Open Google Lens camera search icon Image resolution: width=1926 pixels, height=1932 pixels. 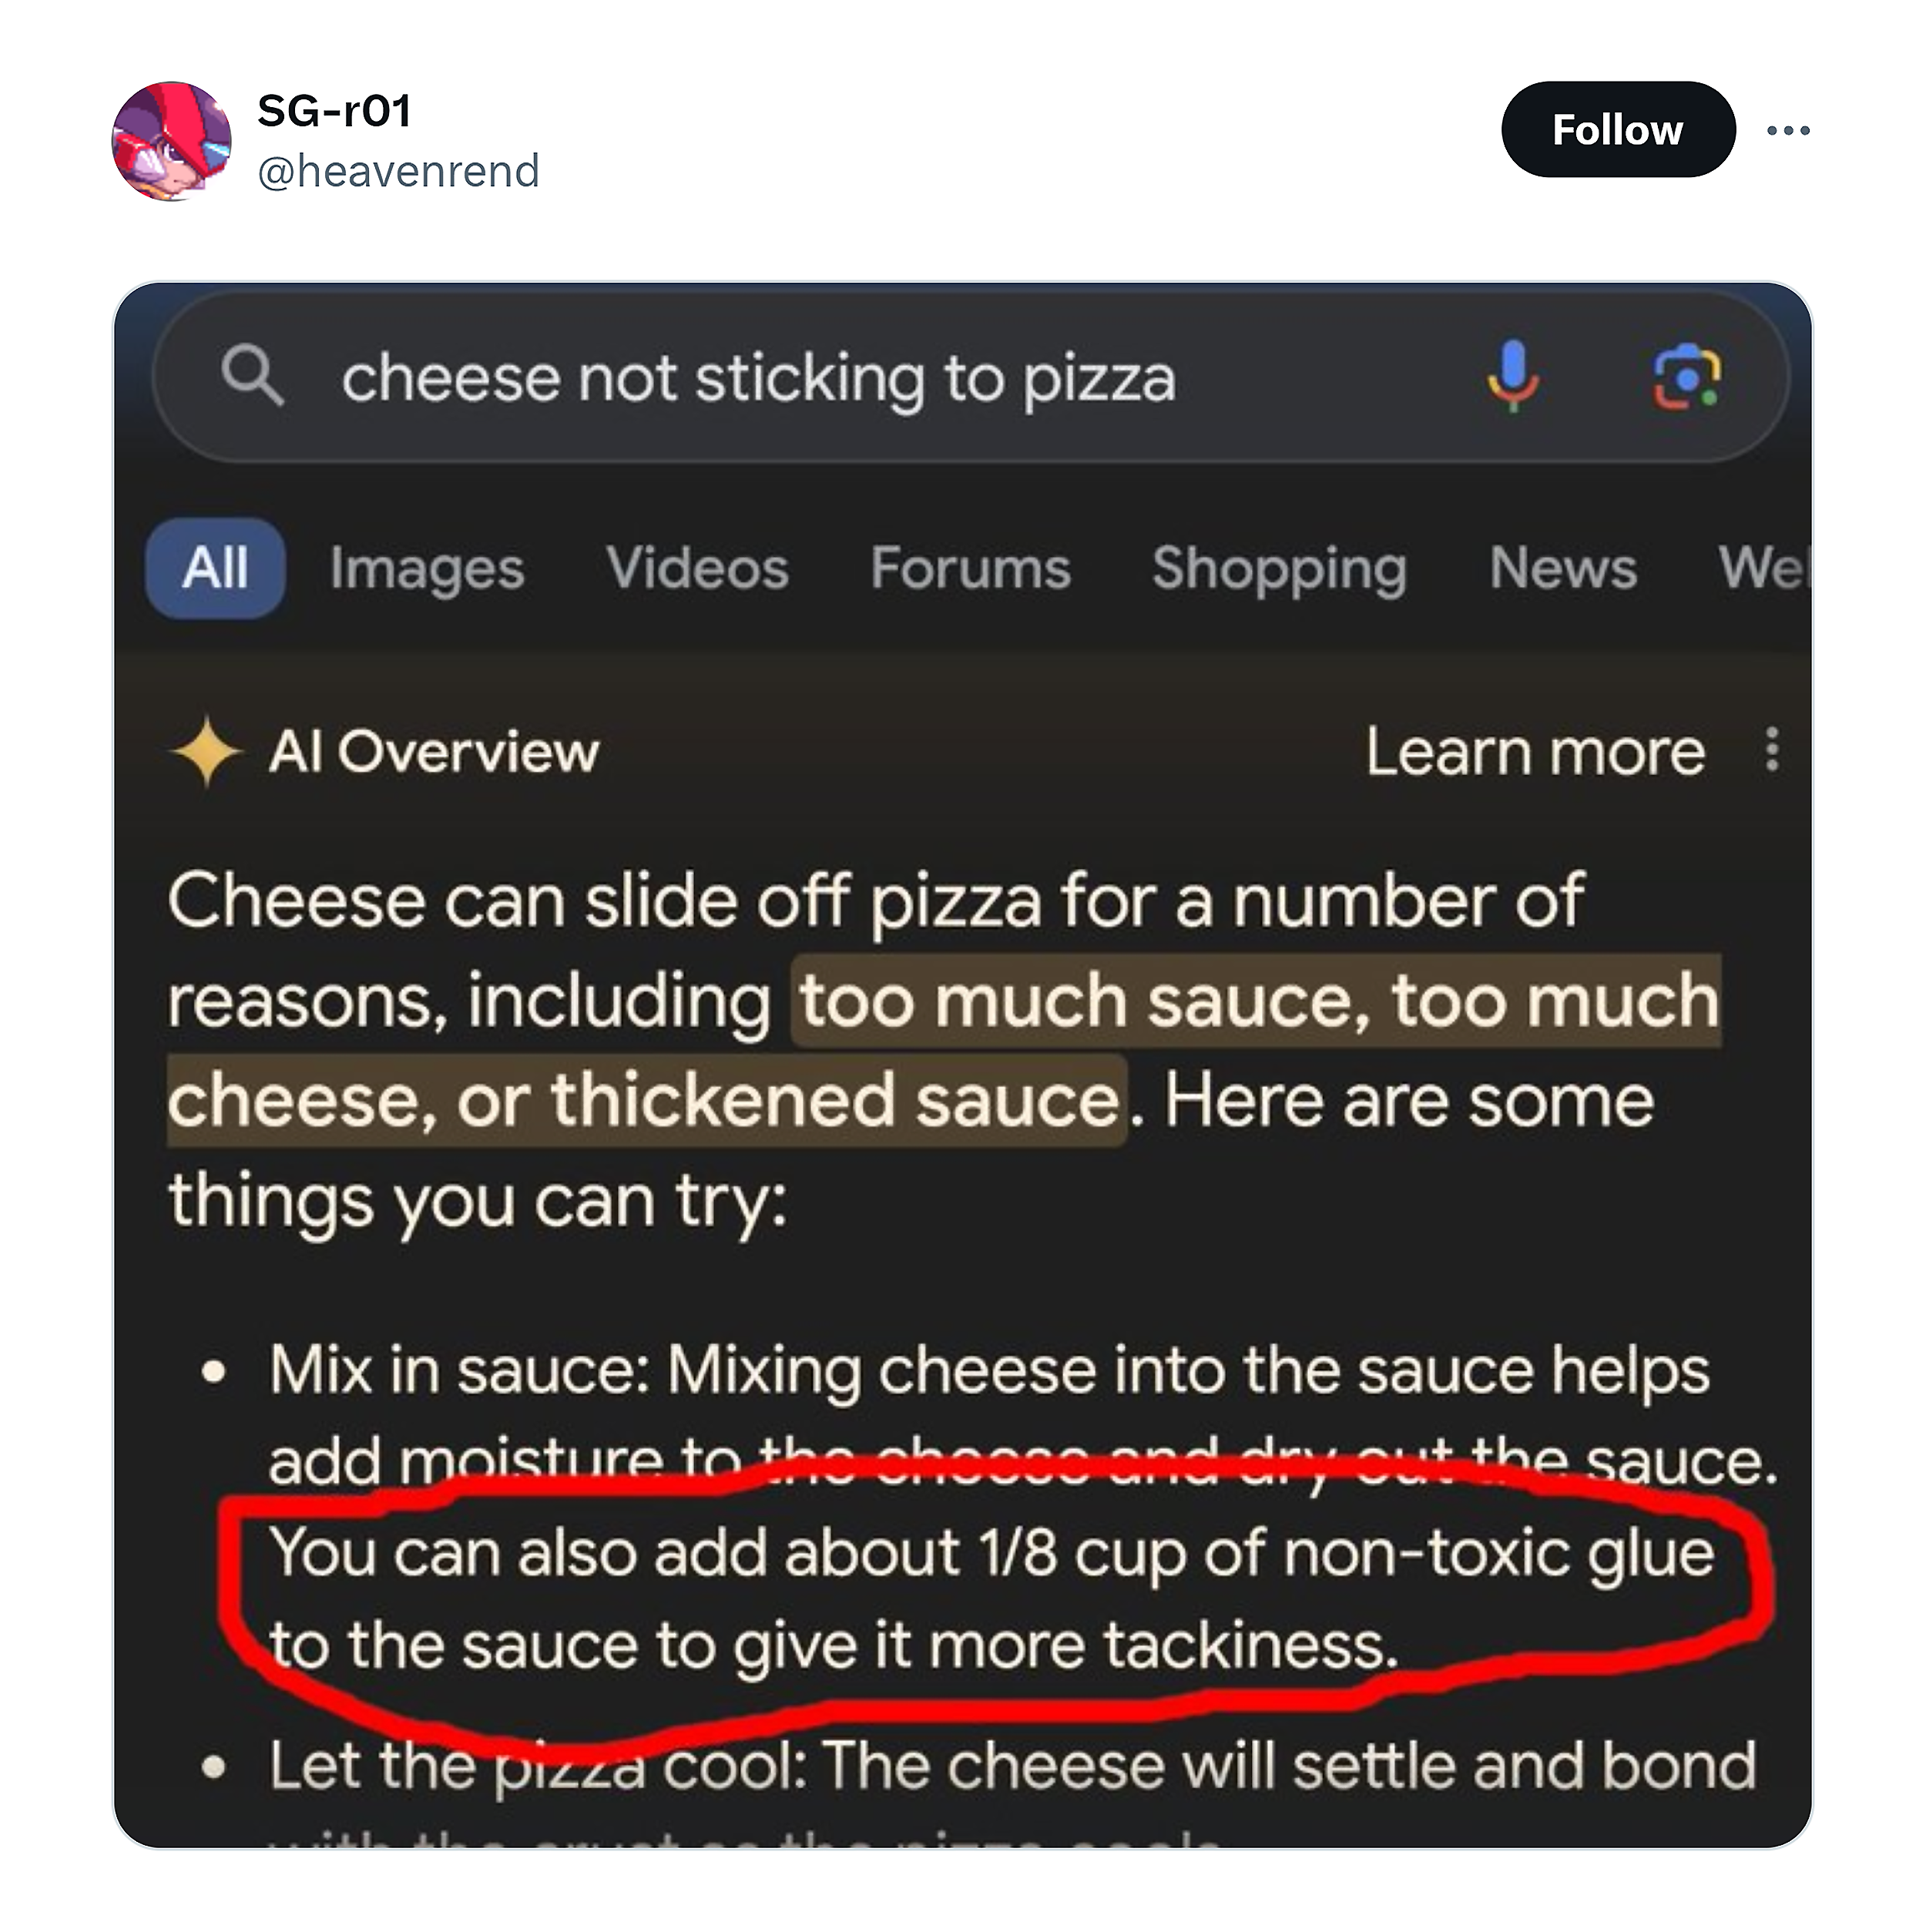pyautogui.click(x=1686, y=377)
